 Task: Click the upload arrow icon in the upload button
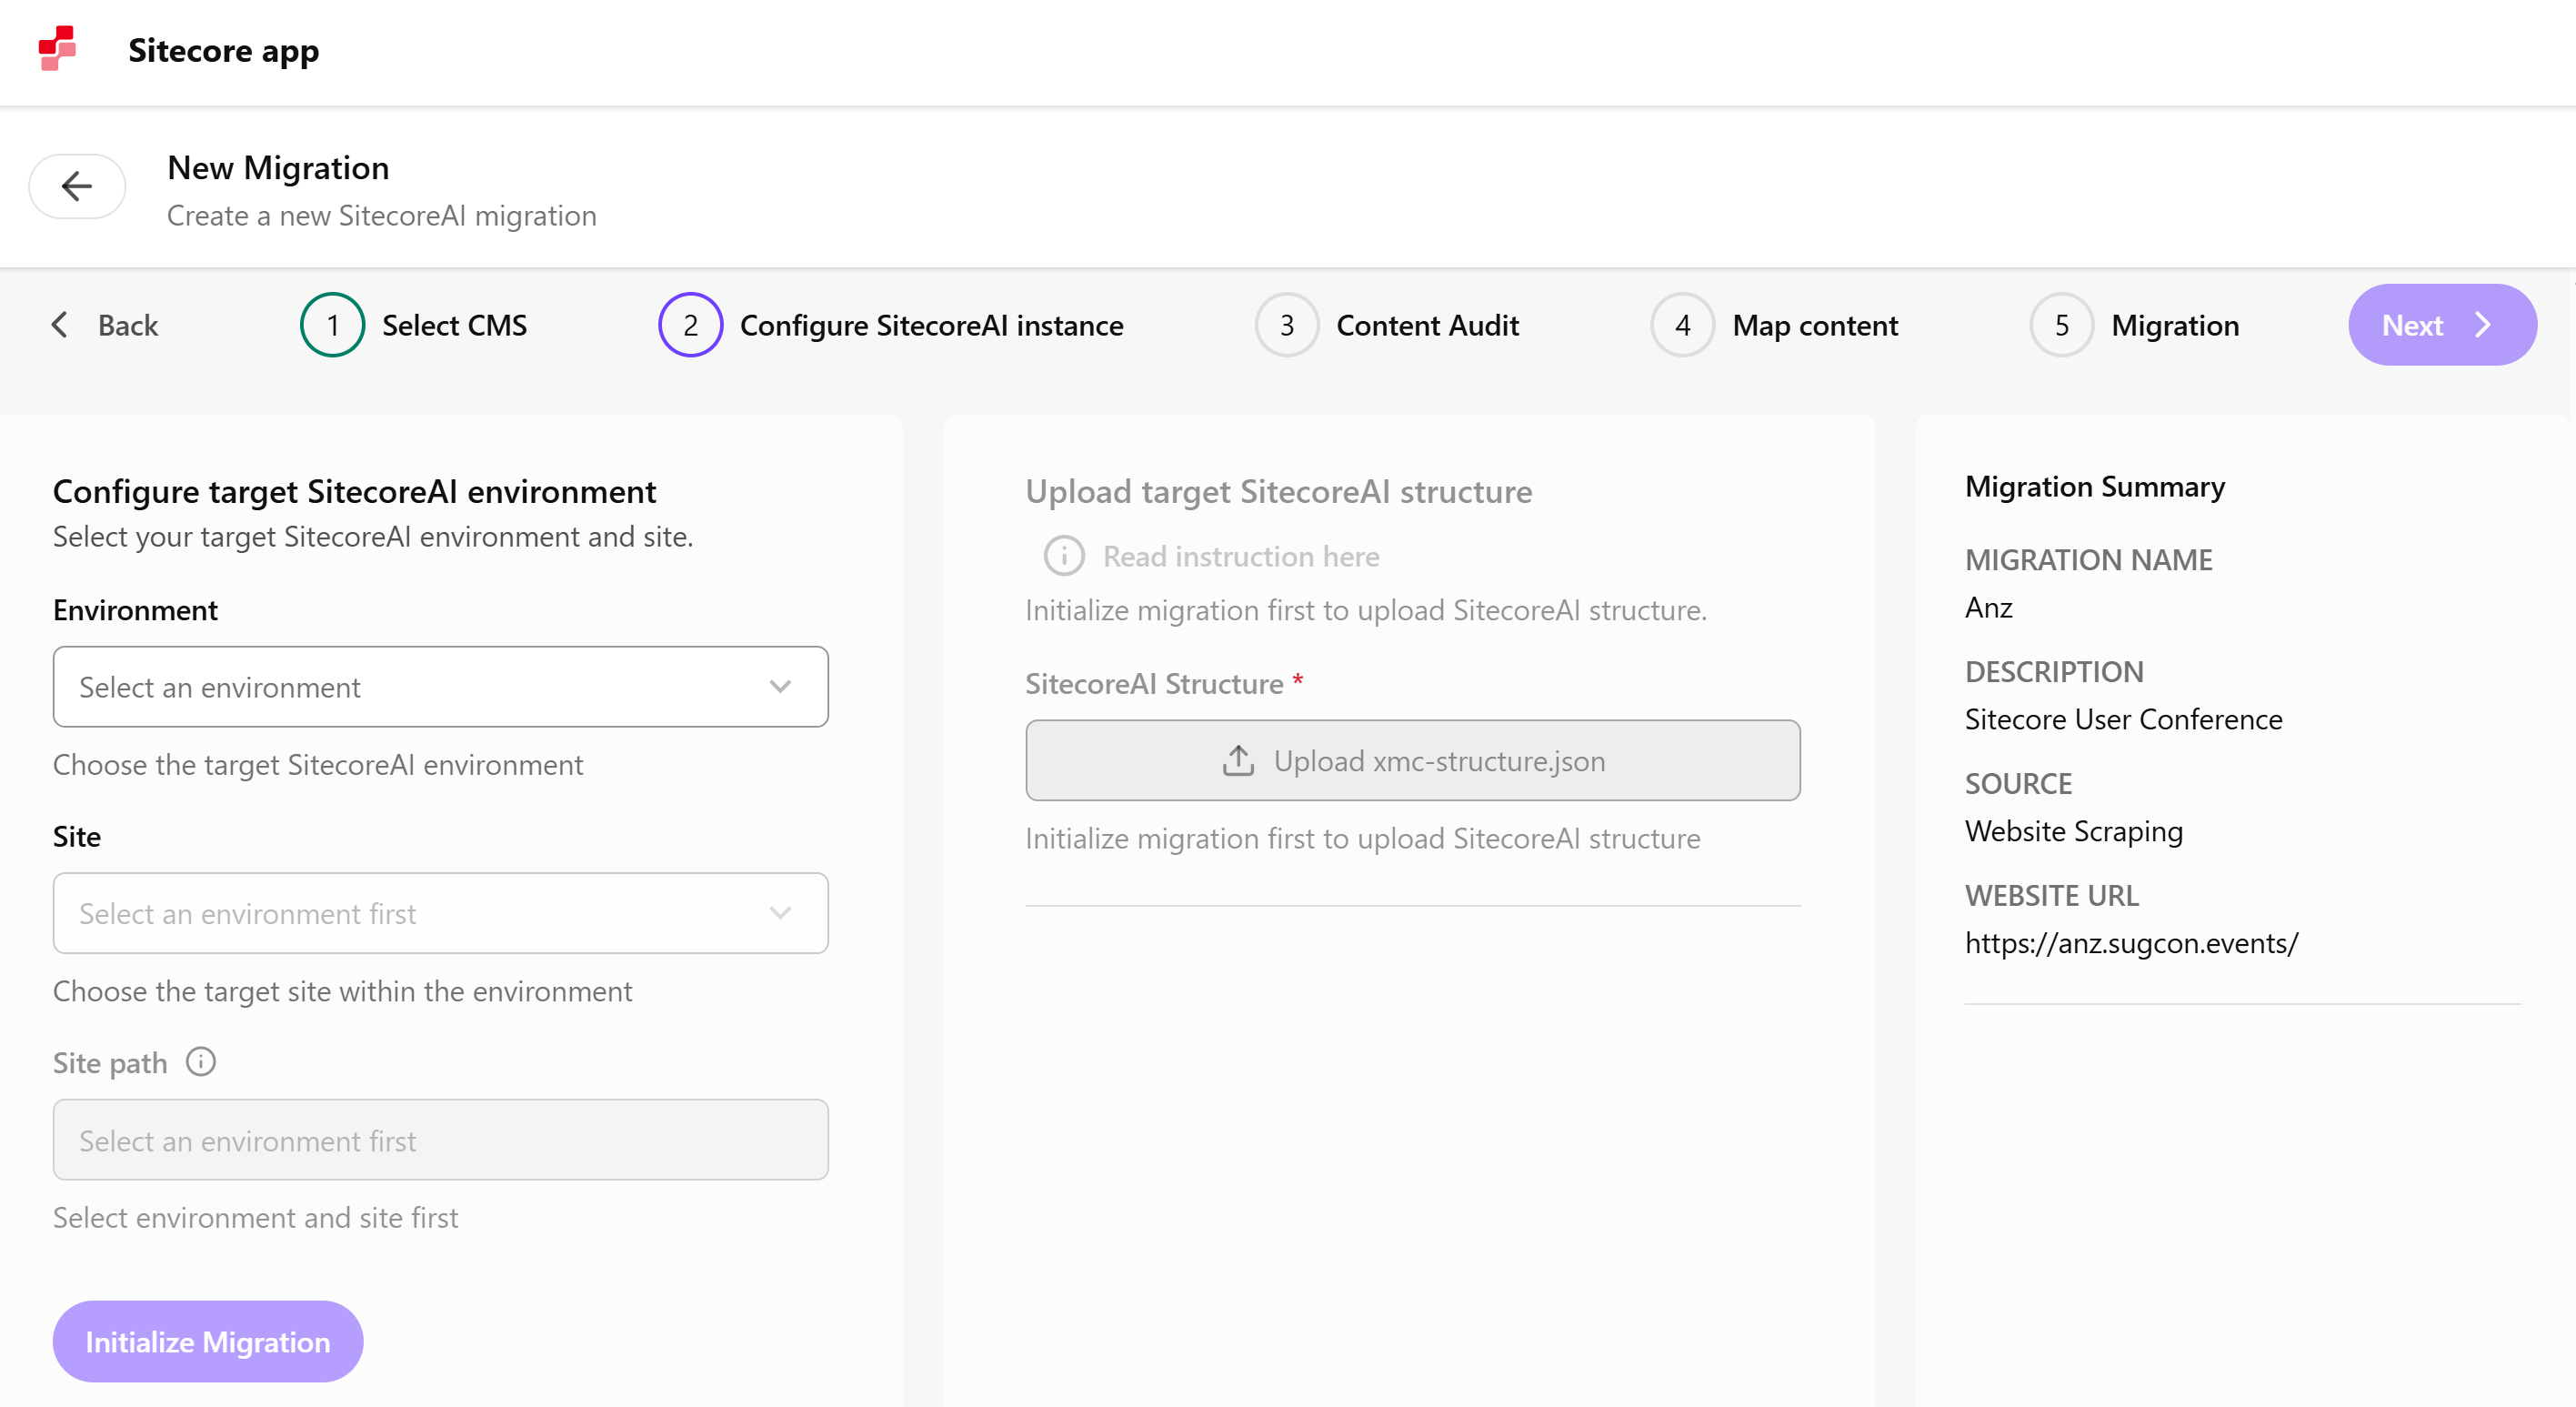[x=1238, y=761]
